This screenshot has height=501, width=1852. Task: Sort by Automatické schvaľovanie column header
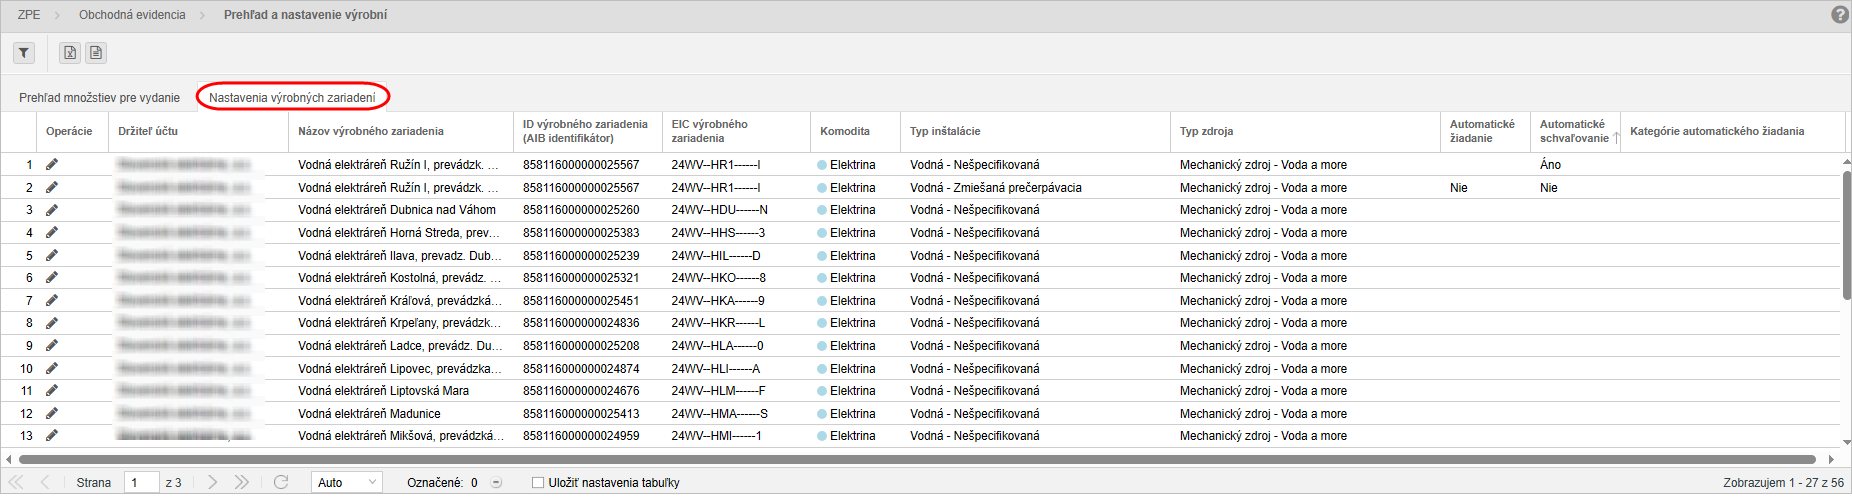(1572, 131)
